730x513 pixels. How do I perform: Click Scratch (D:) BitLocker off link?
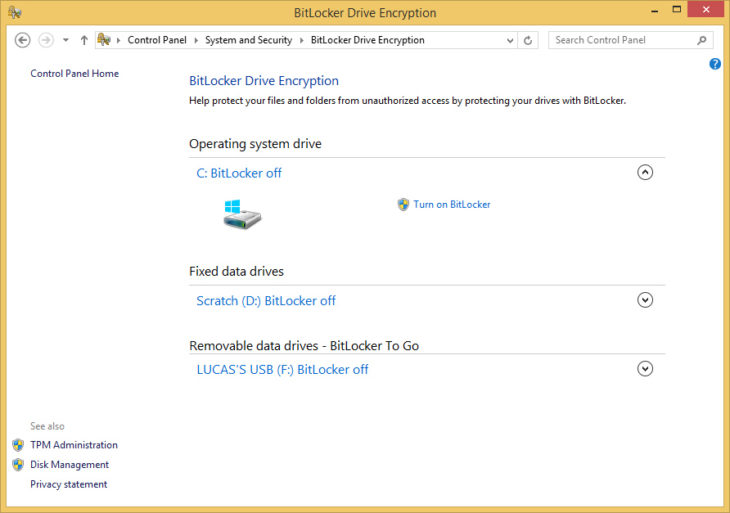[x=266, y=301]
